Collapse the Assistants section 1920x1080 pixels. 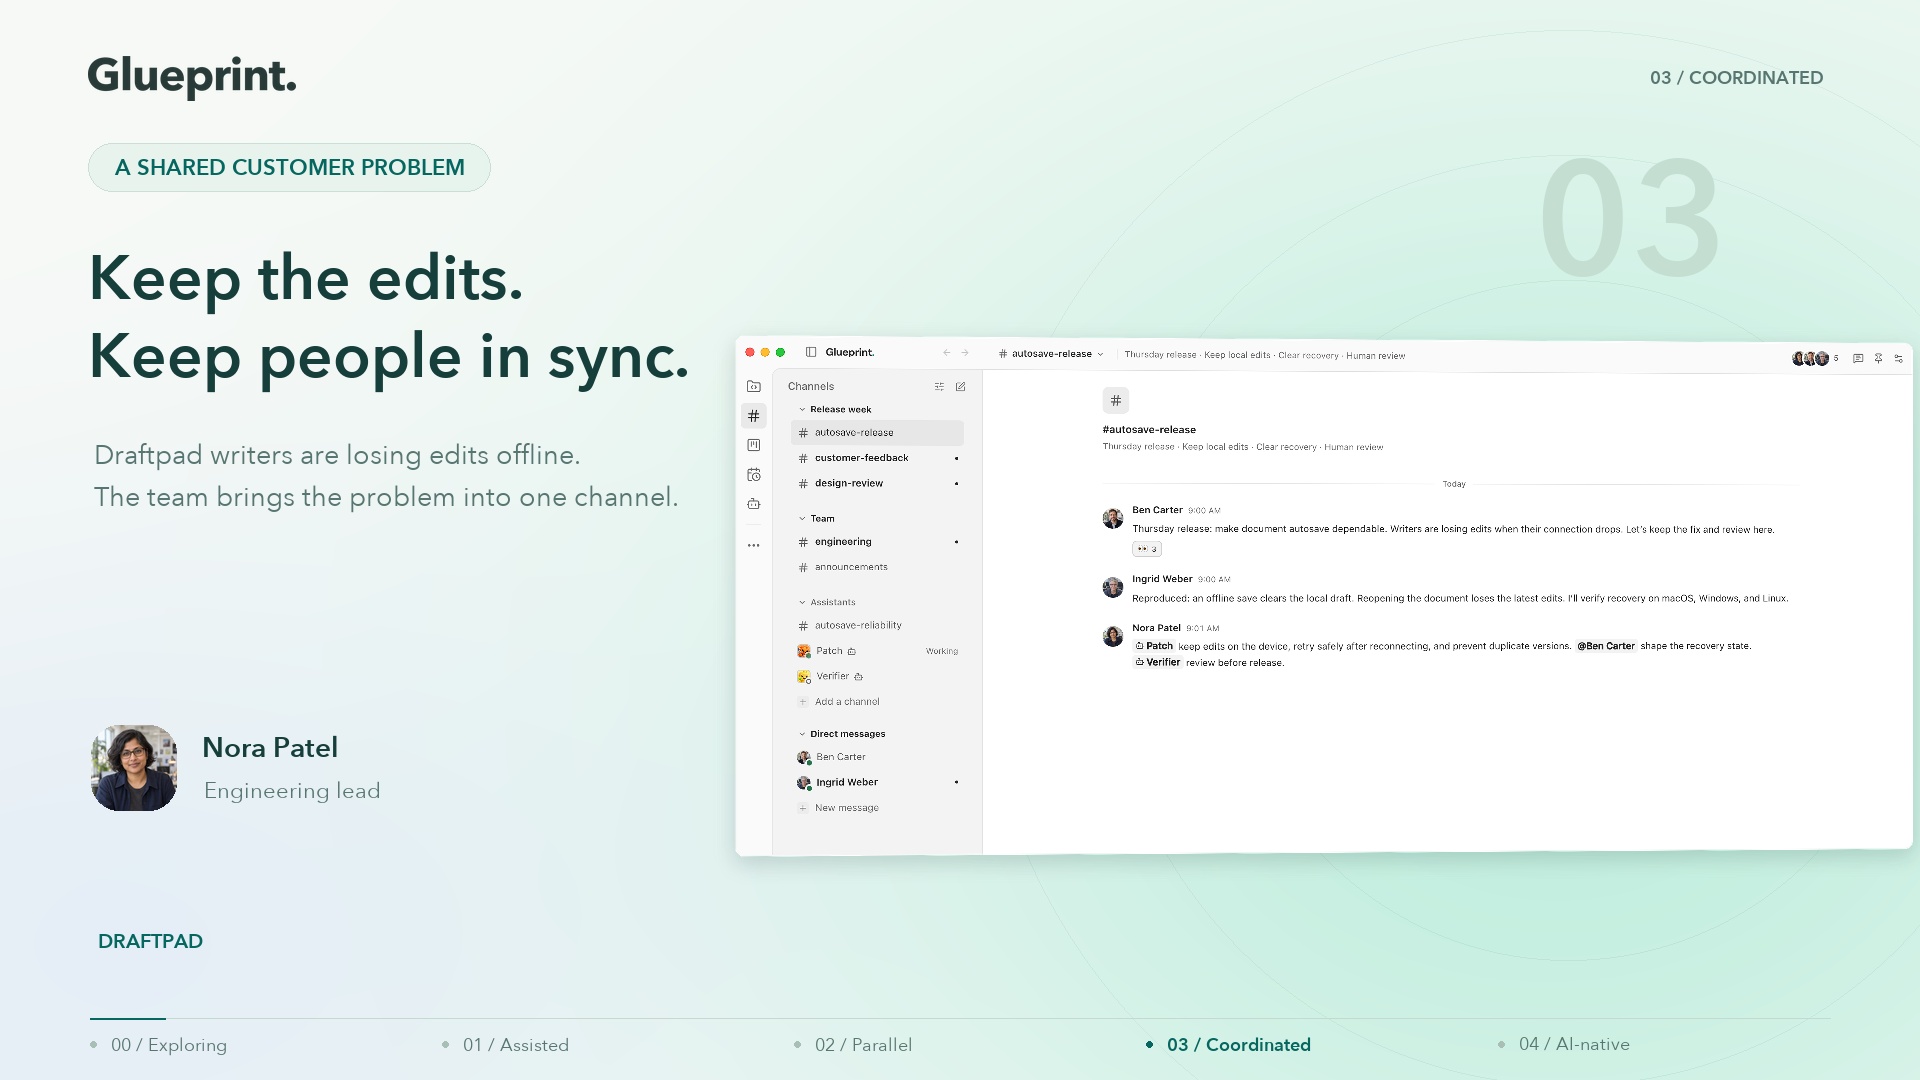(827, 603)
